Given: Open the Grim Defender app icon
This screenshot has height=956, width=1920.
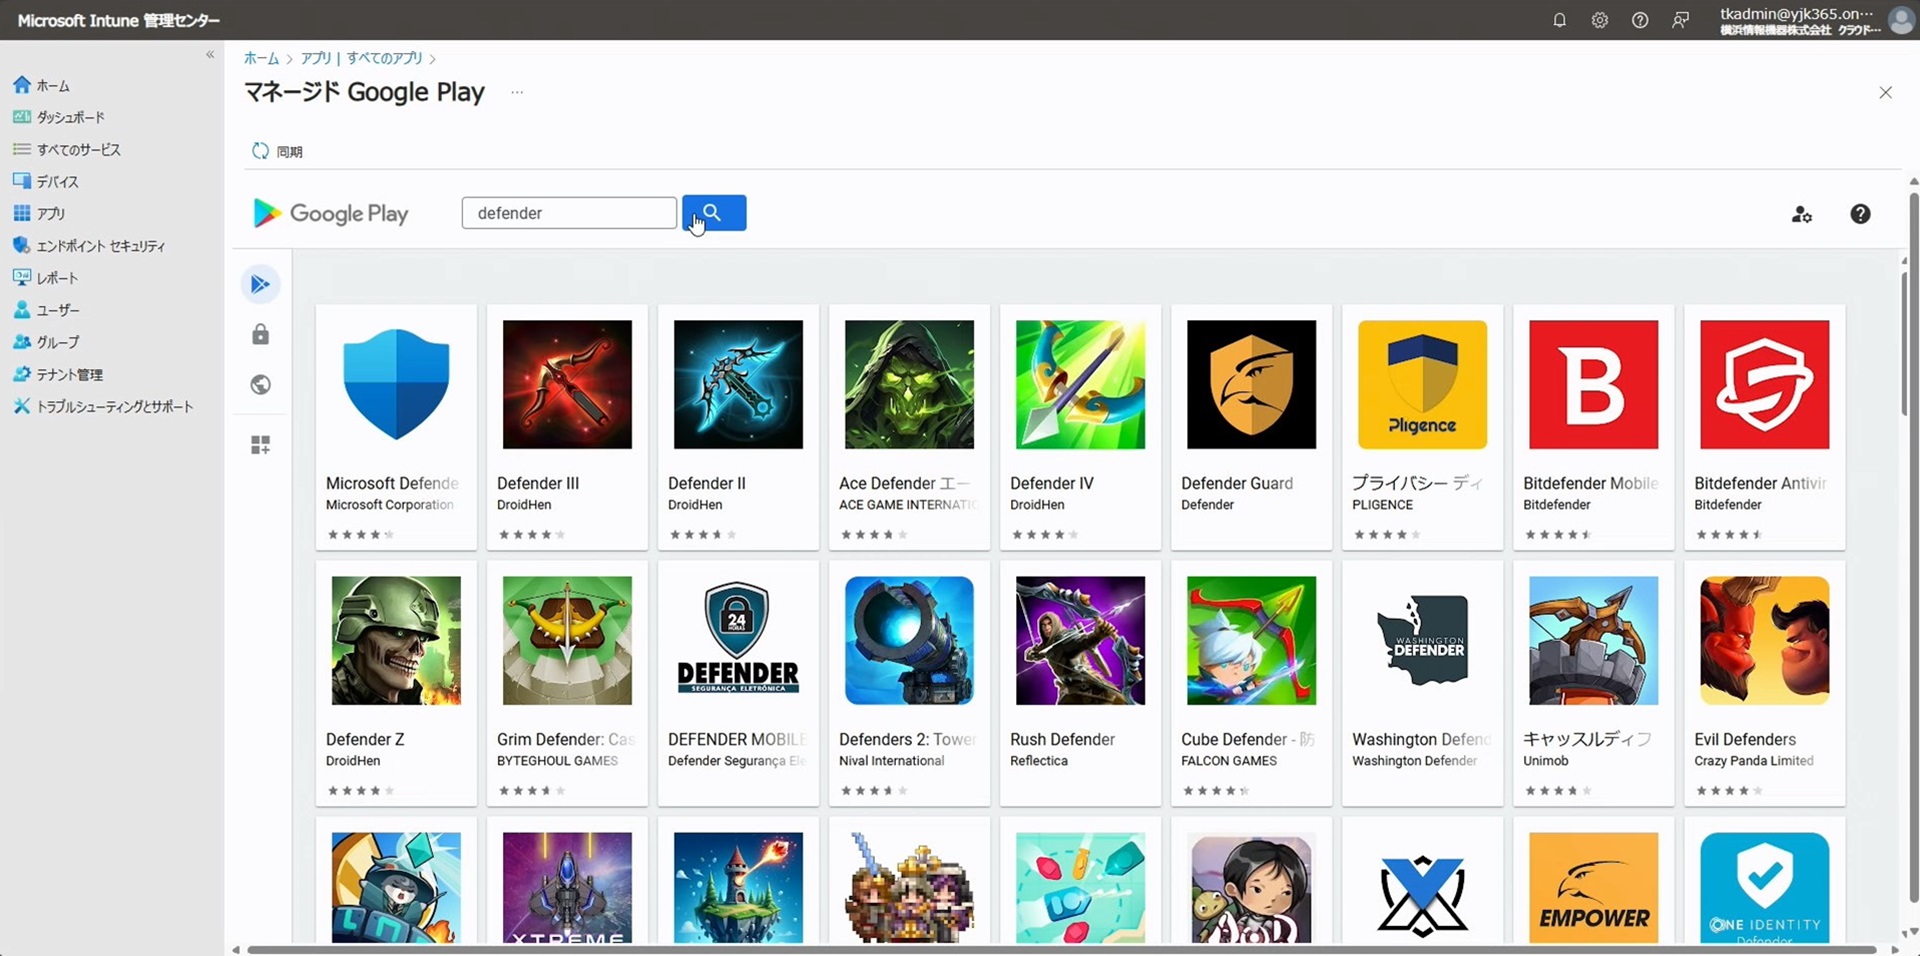Looking at the screenshot, I should click(567, 640).
